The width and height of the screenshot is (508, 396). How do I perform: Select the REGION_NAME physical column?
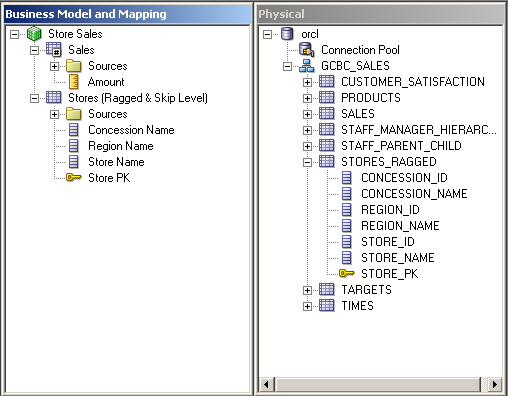point(400,226)
